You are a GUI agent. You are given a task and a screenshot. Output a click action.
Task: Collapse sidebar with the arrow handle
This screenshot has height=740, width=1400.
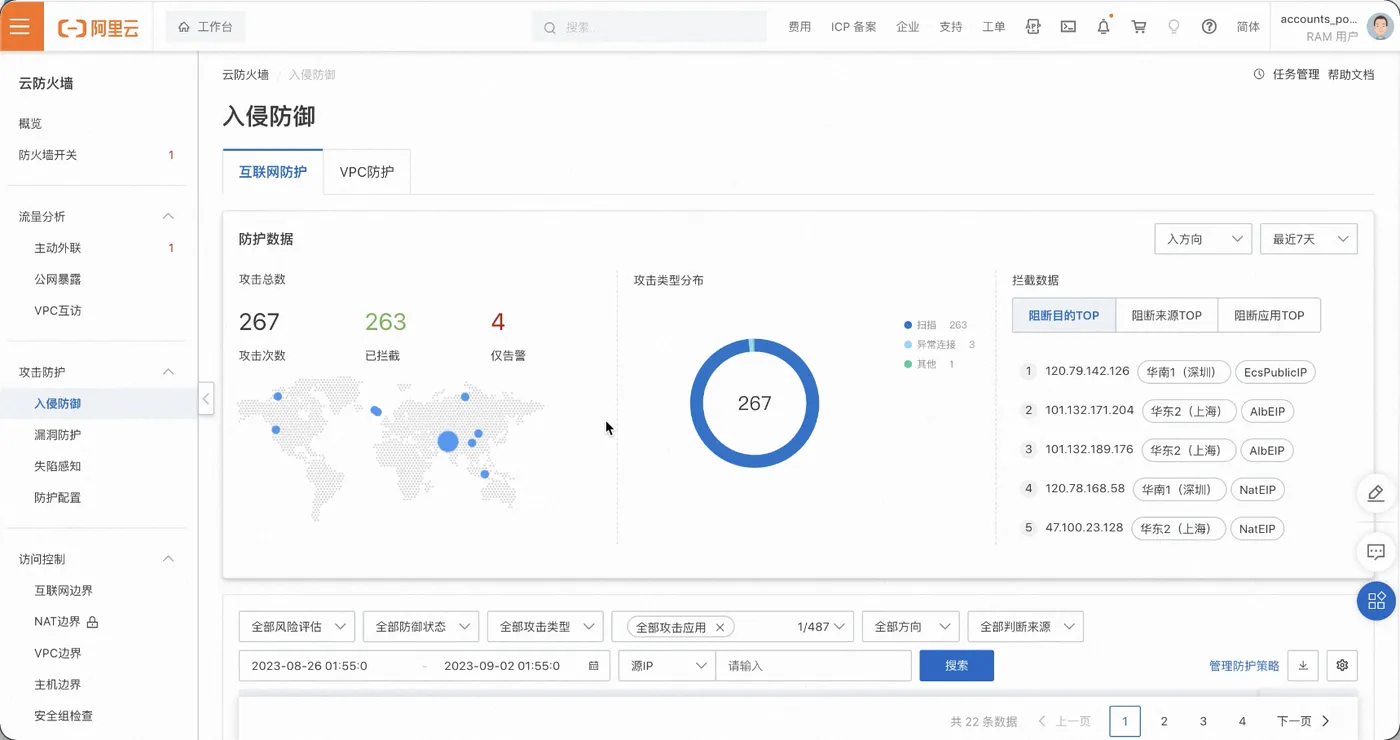click(206, 398)
